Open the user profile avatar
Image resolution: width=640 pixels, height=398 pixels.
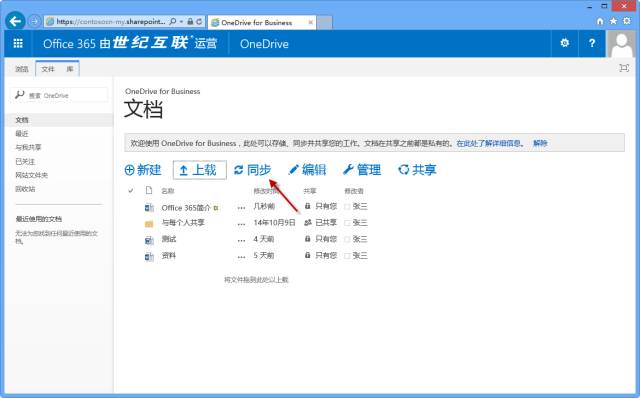tap(622, 43)
